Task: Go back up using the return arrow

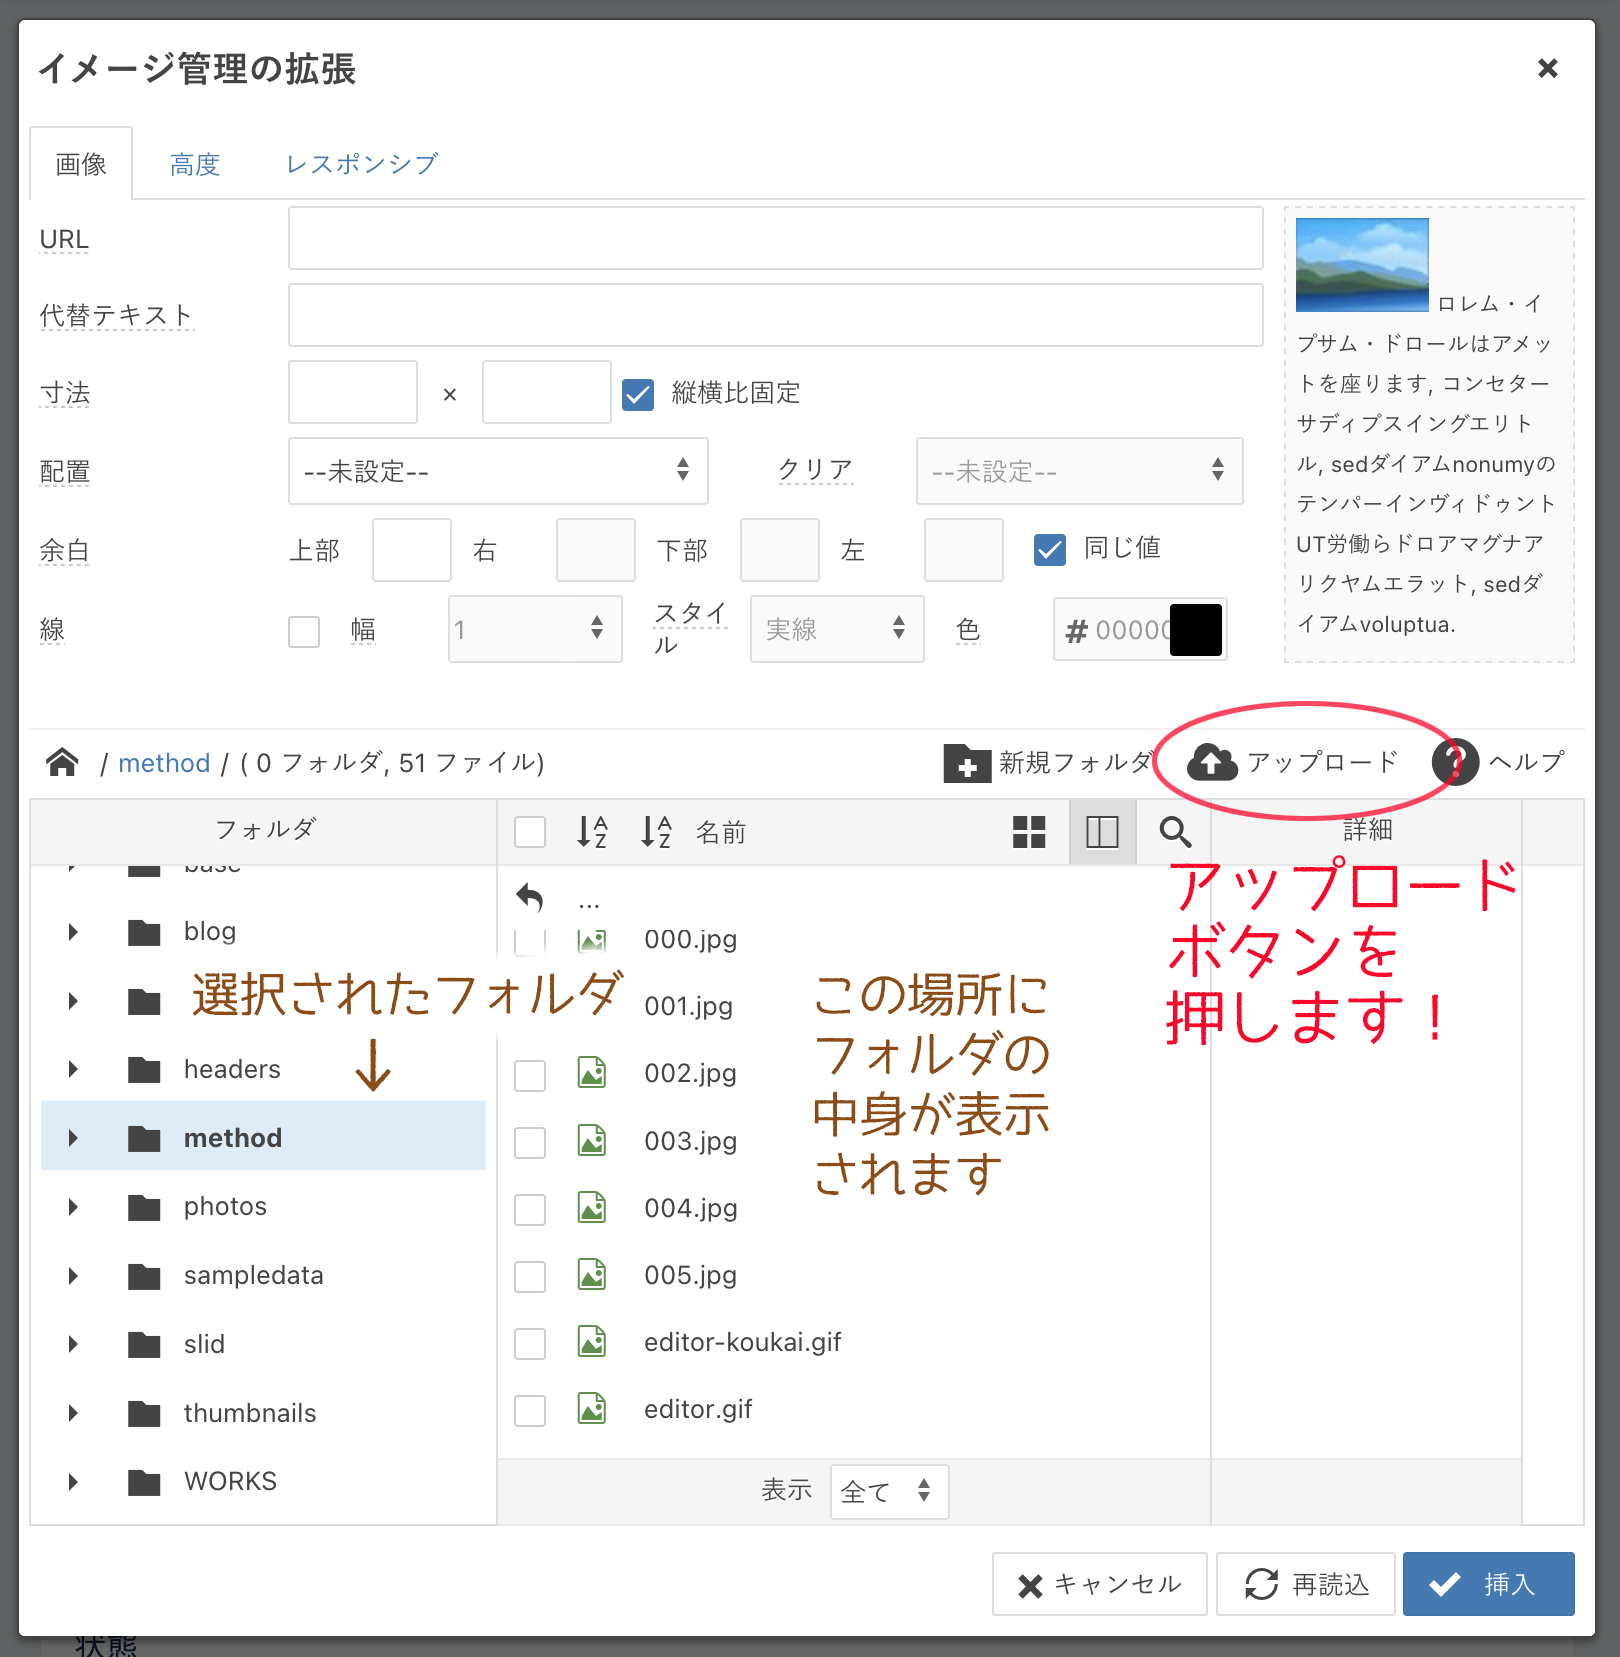Action: click(530, 898)
